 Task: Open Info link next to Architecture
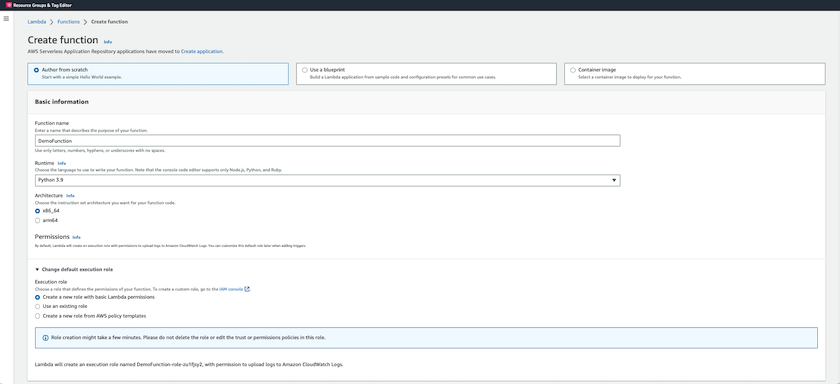(x=70, y=196)
